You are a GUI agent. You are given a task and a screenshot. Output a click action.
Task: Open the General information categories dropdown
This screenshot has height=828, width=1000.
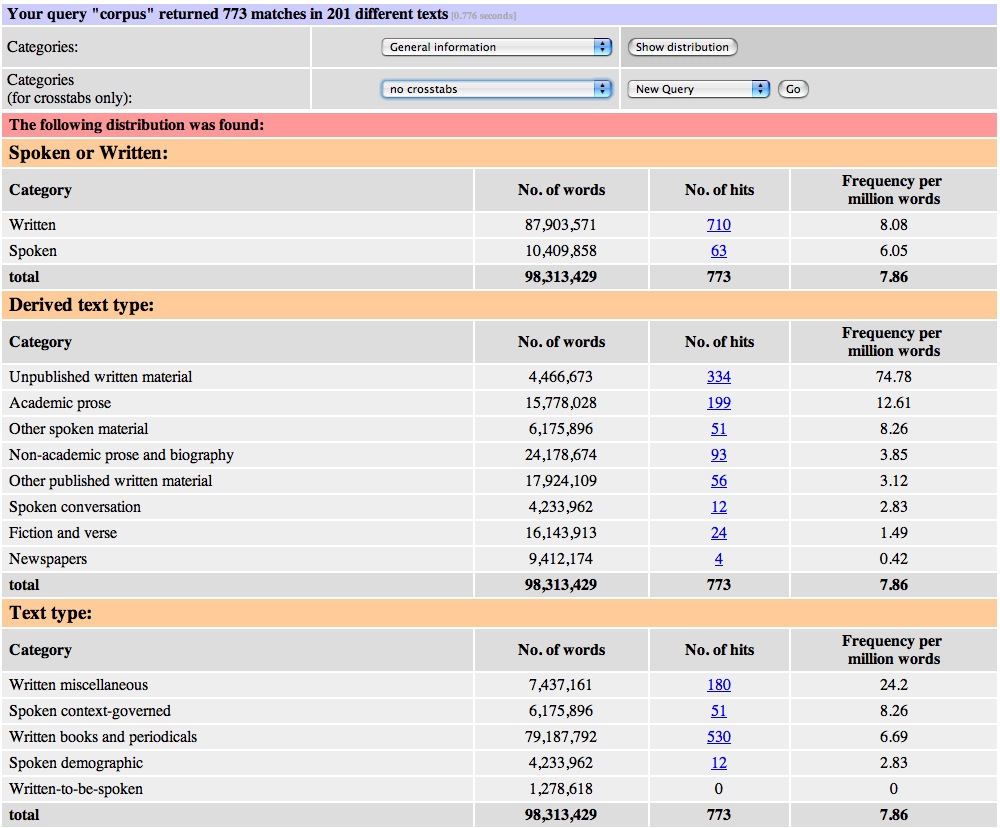point(496,47)
